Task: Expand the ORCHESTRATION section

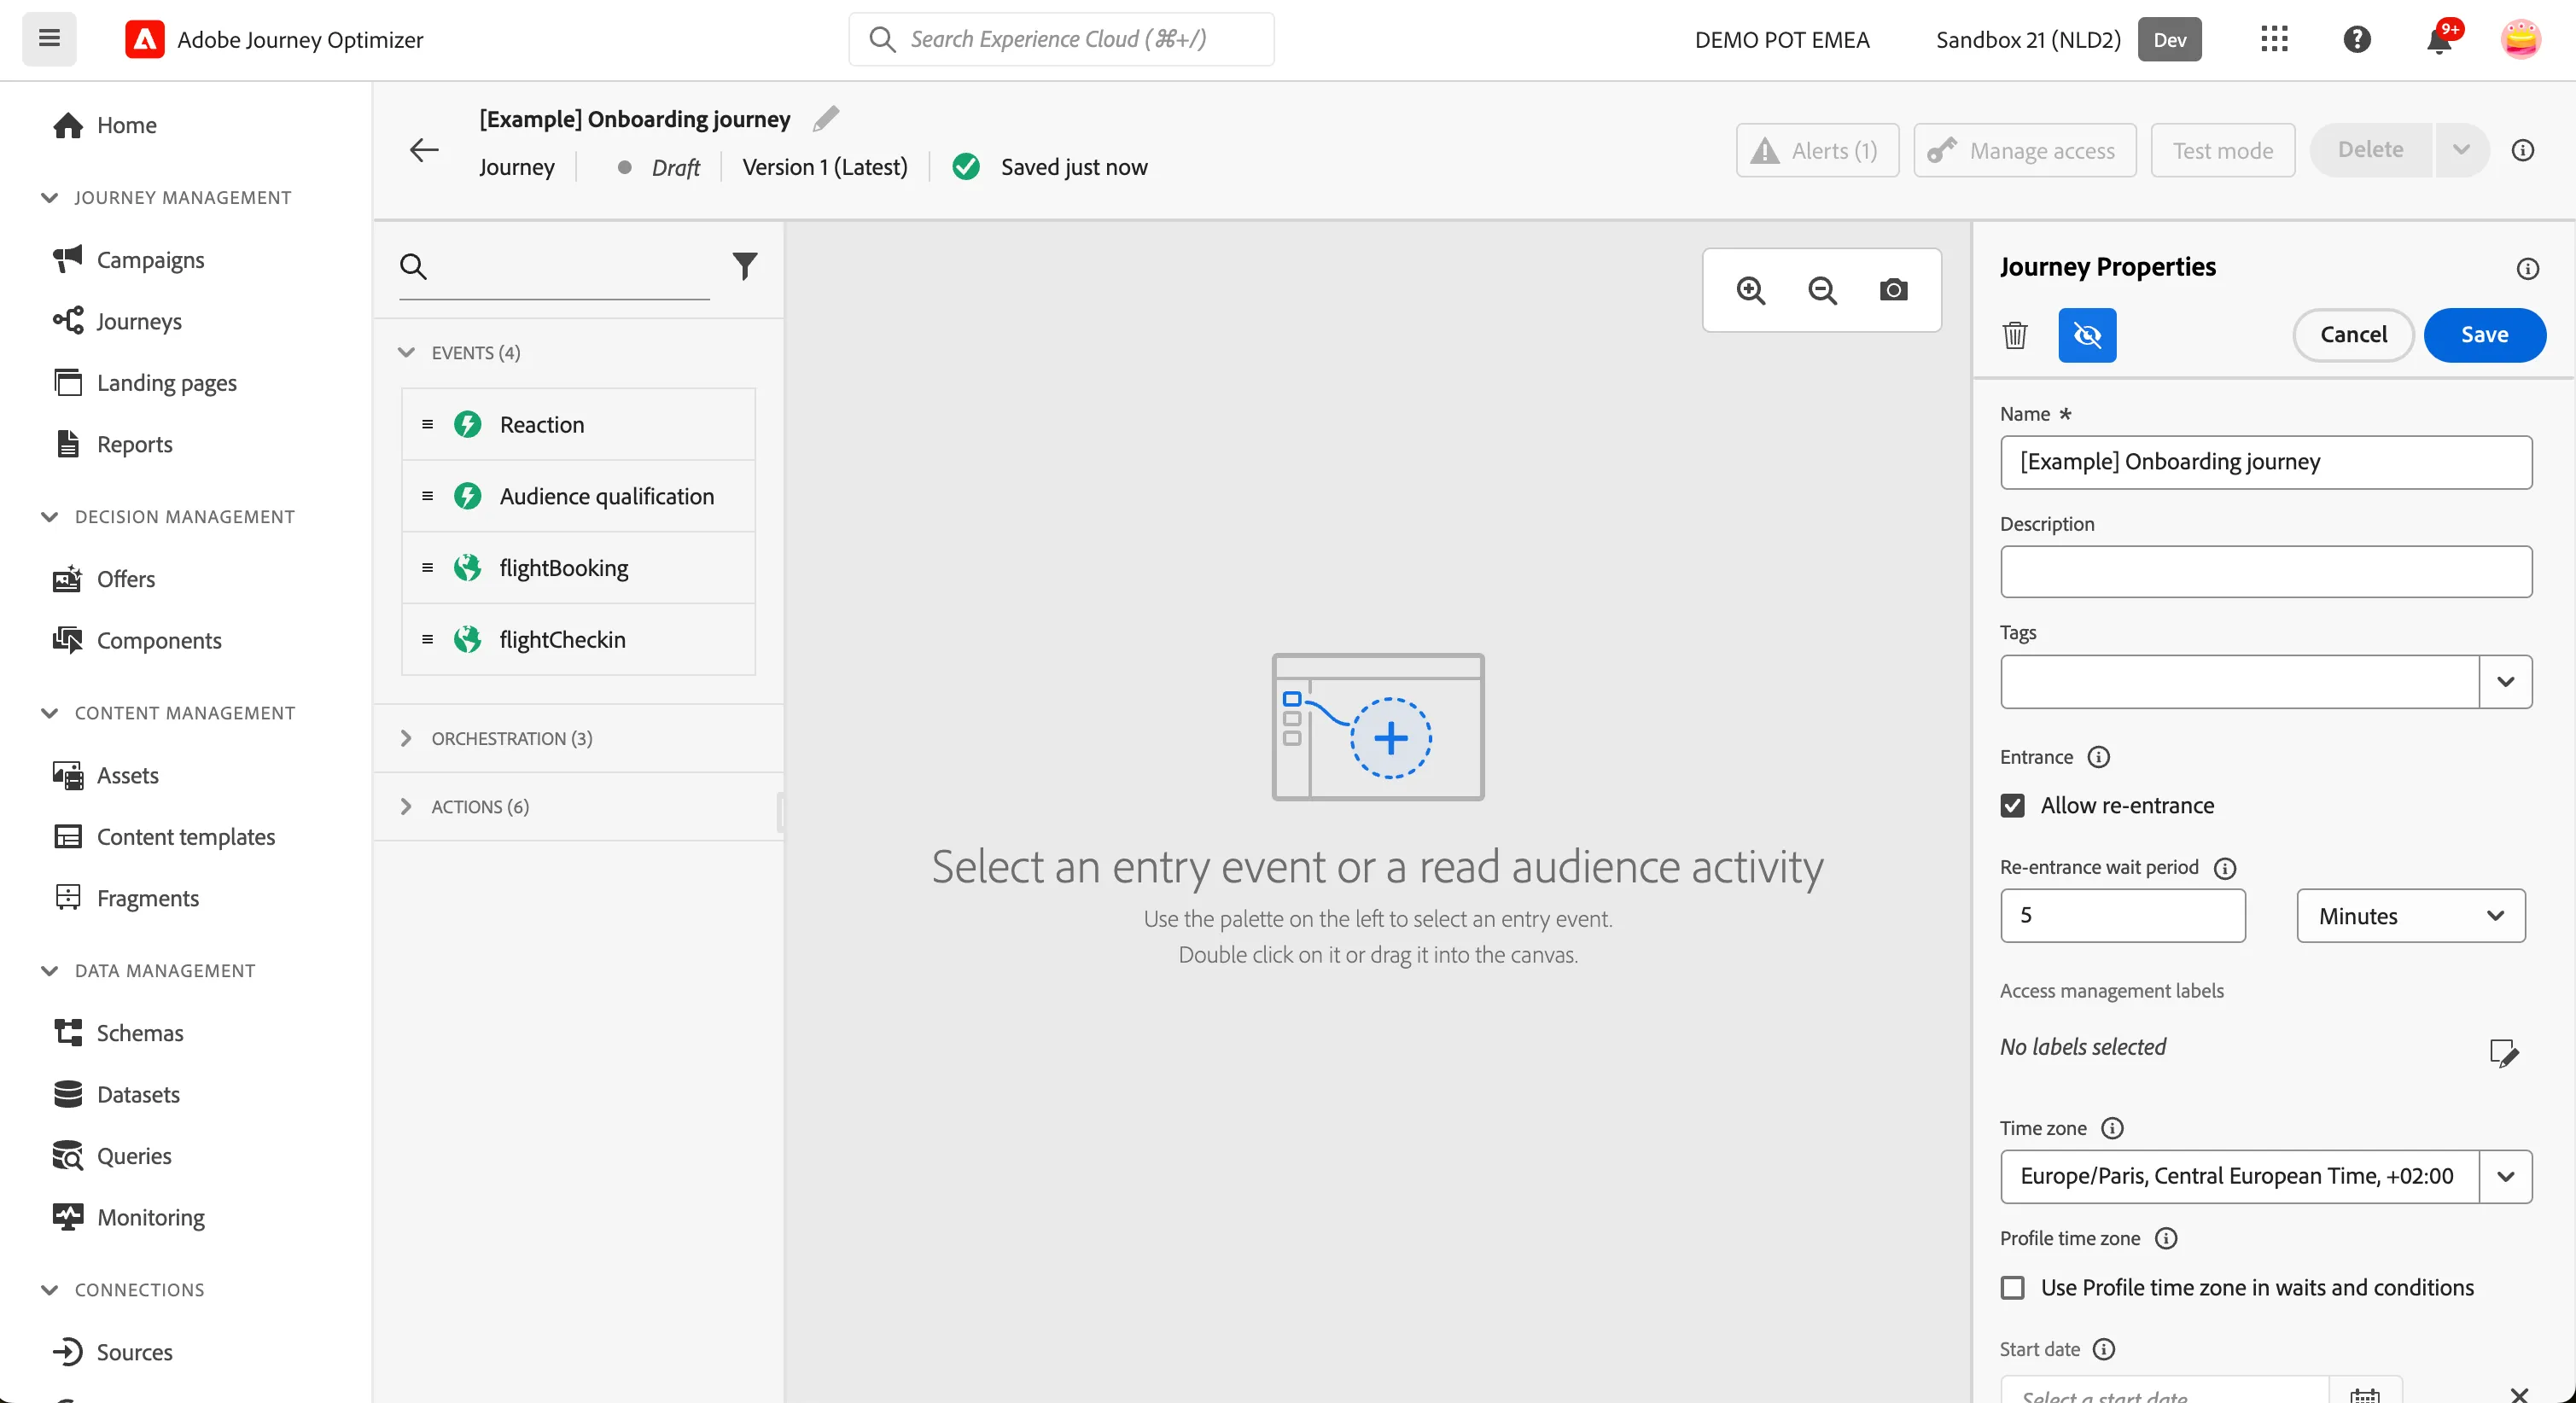Action: [x=406, y=739]
